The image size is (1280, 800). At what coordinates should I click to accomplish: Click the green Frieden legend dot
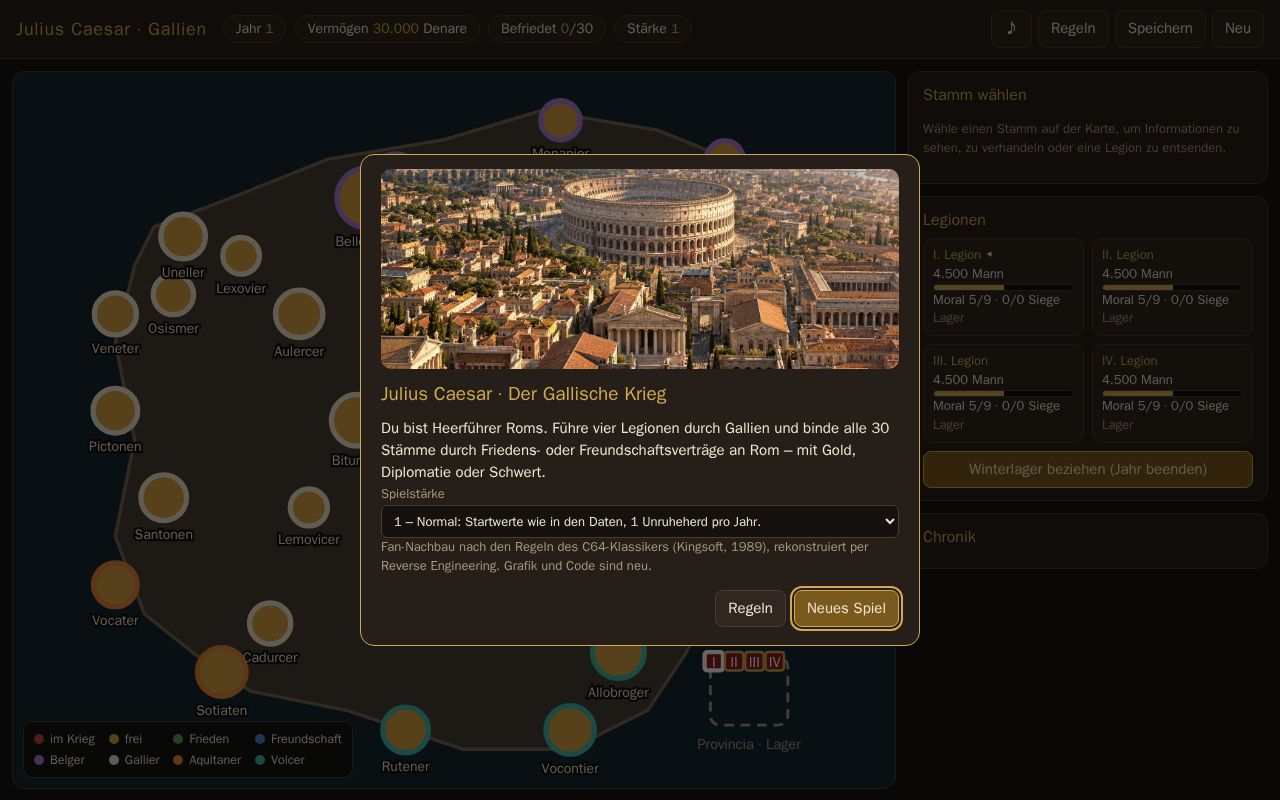[178, 739]
